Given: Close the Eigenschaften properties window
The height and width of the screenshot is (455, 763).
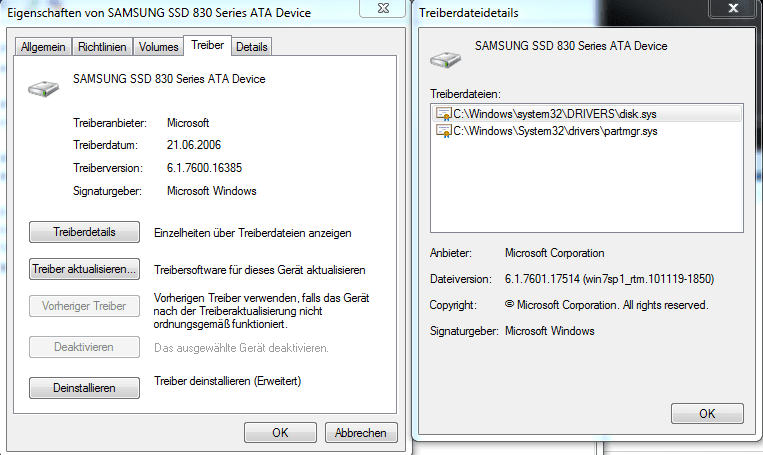Looking at the screenshot, I should tap(383, 8).
